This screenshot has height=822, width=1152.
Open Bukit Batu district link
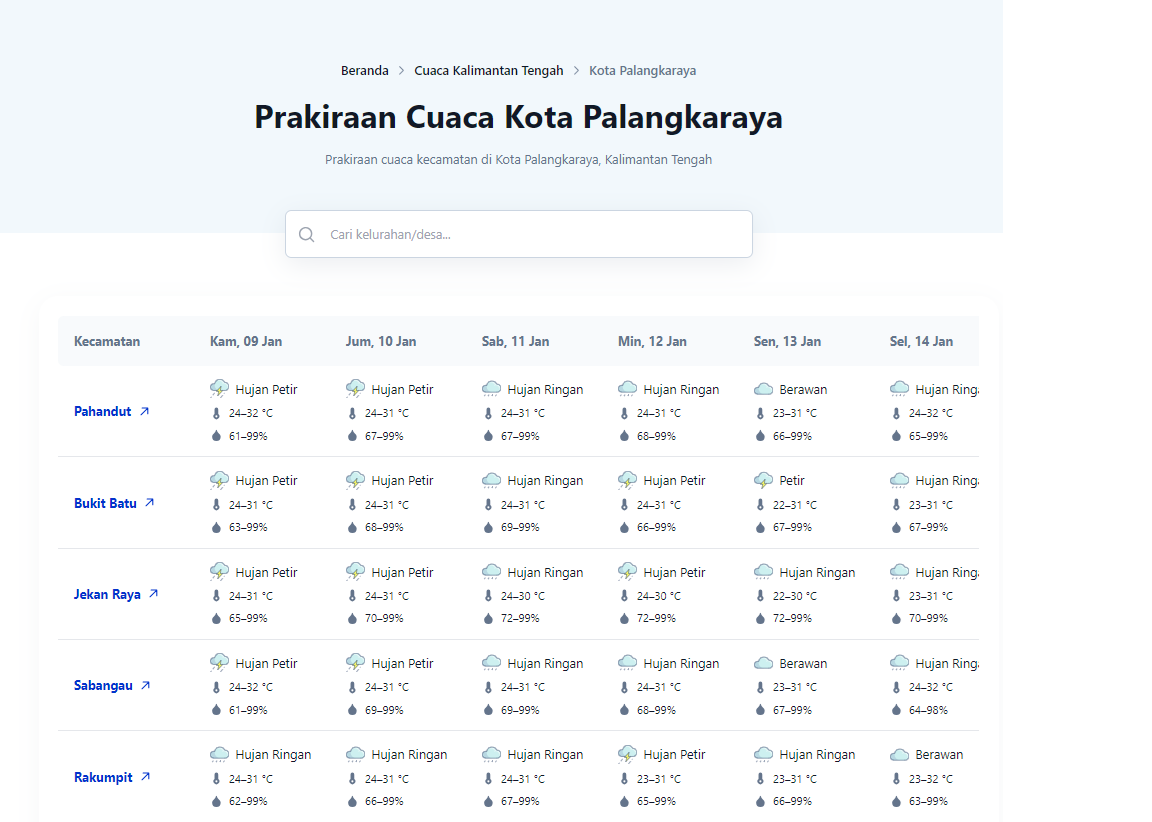pos(105,503)
